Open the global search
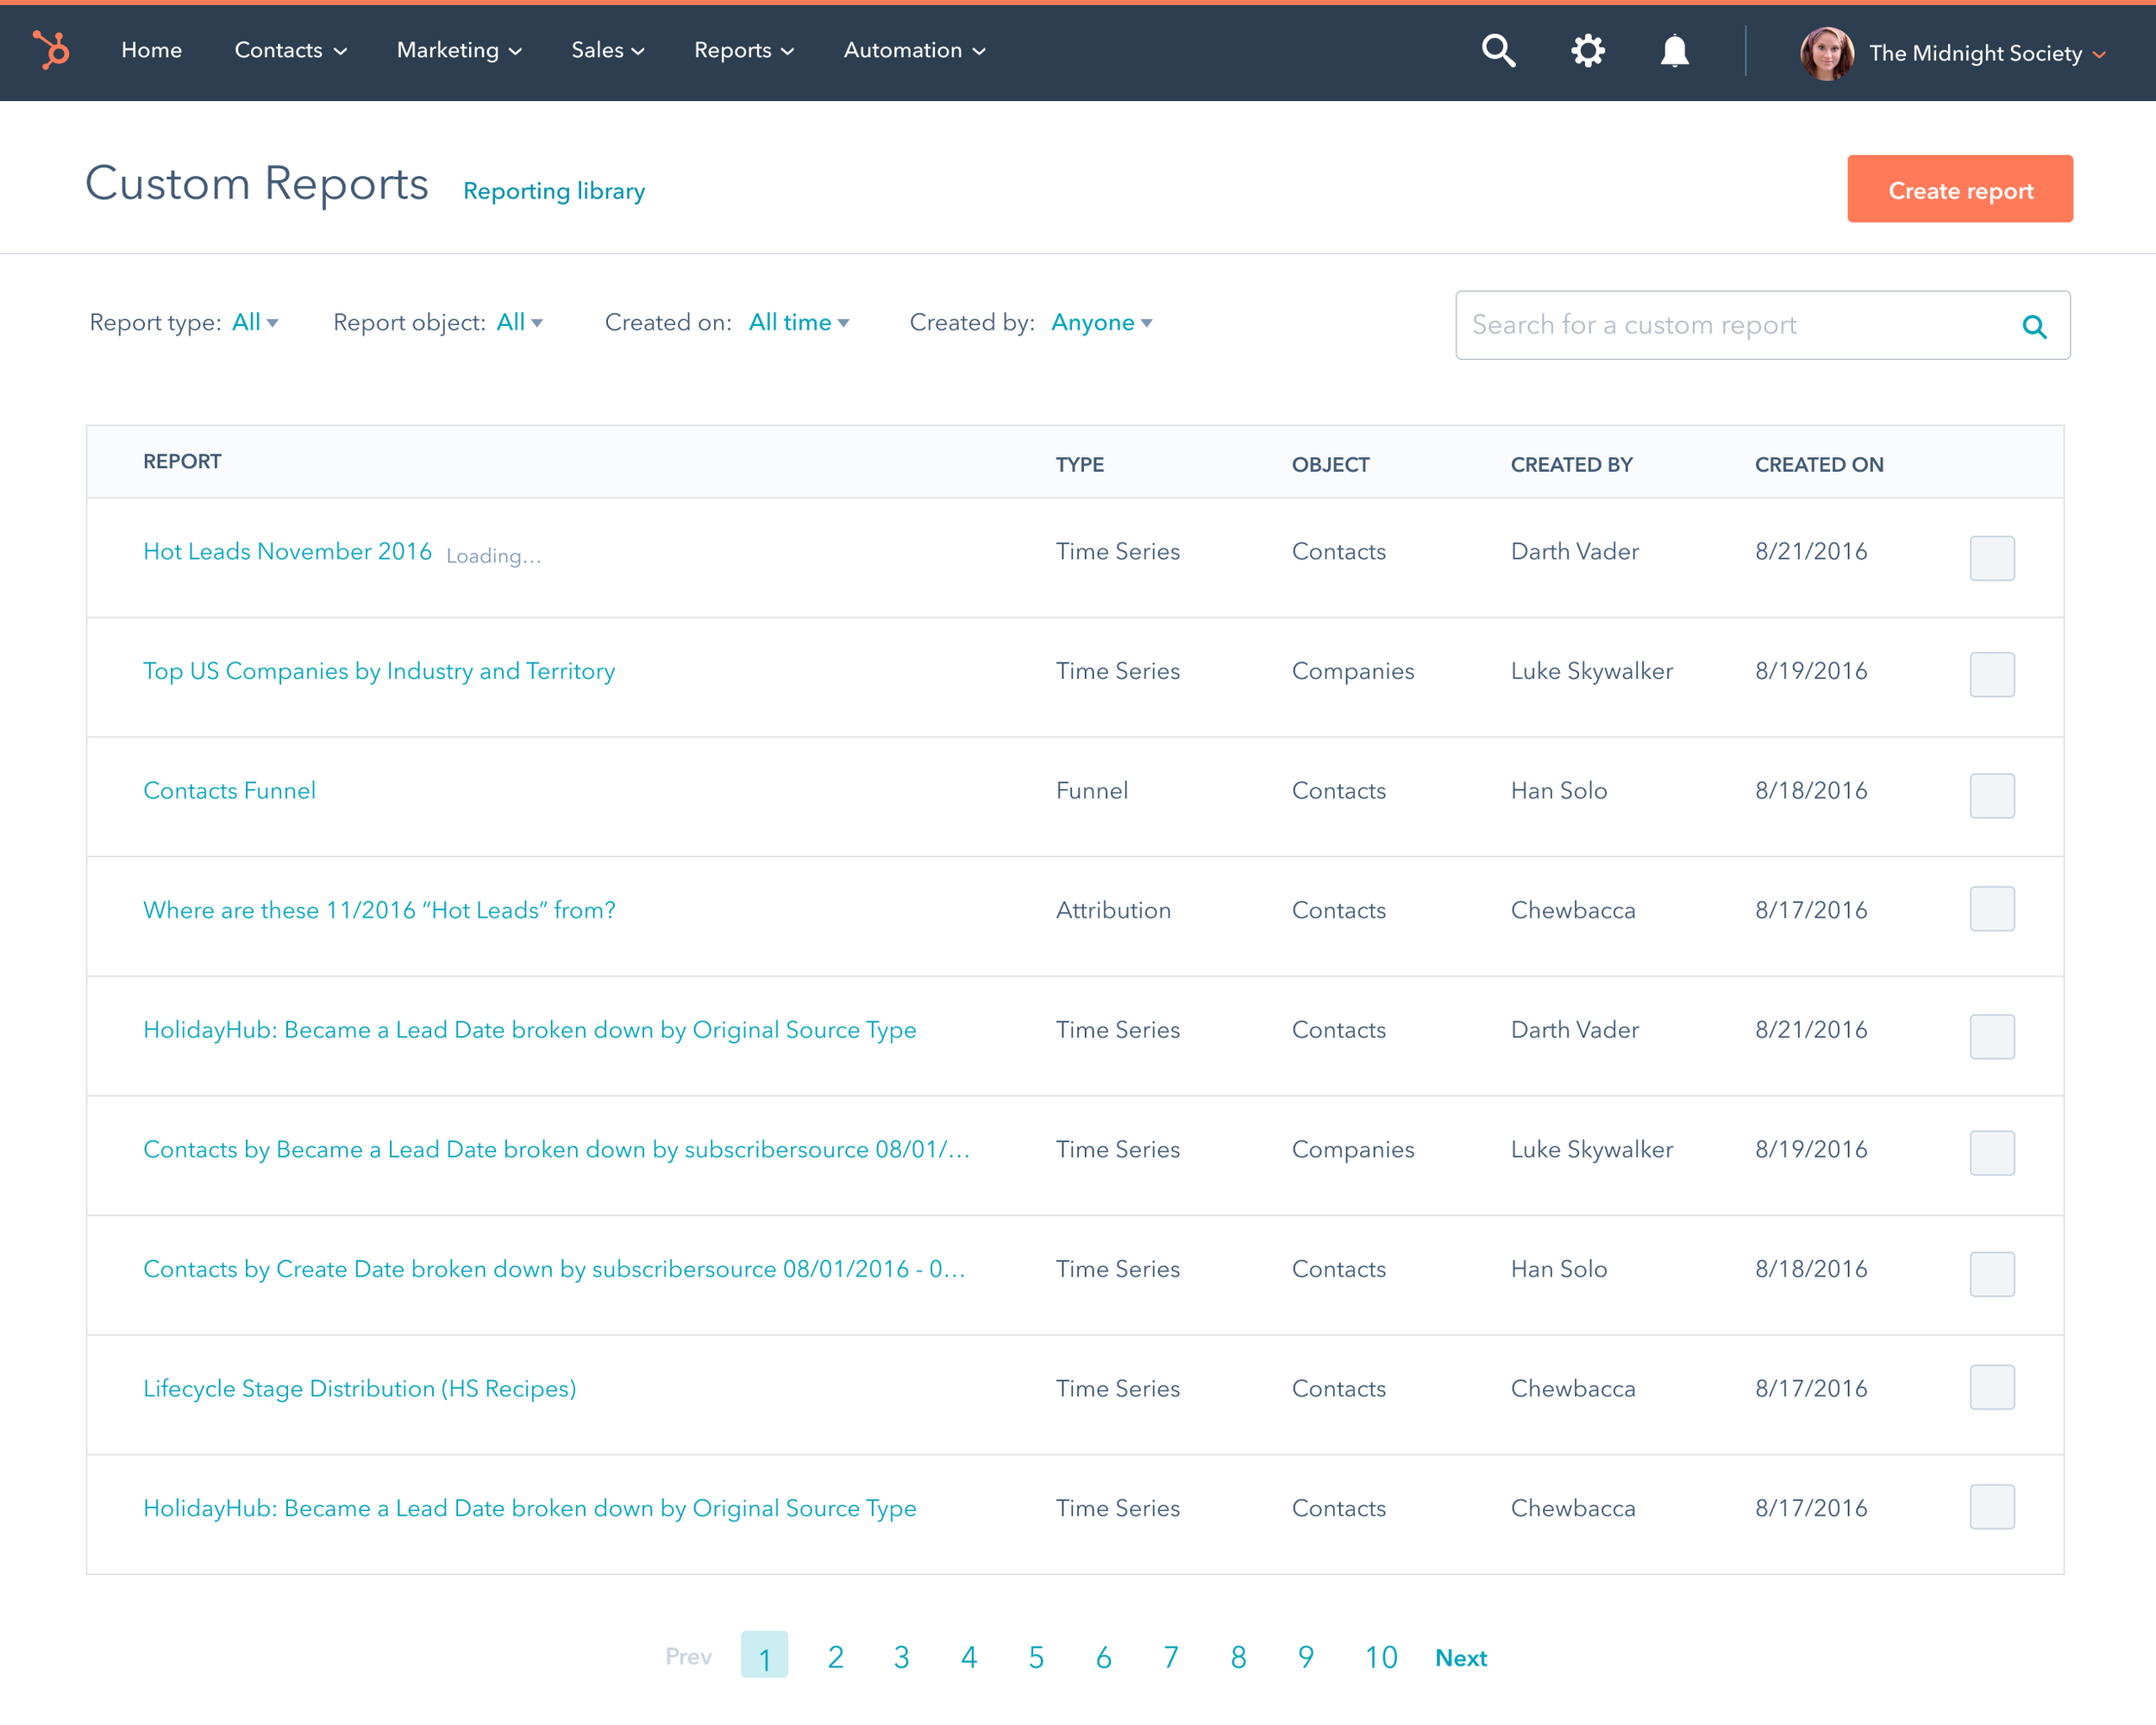This screenshot has height=1725, width=2156. (1497, 50)
